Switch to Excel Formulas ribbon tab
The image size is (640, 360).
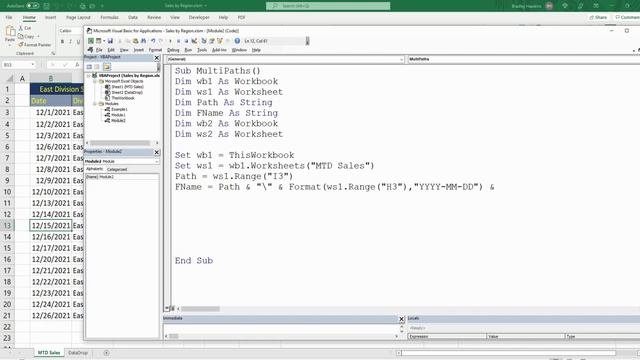click(x=109, y=18)
